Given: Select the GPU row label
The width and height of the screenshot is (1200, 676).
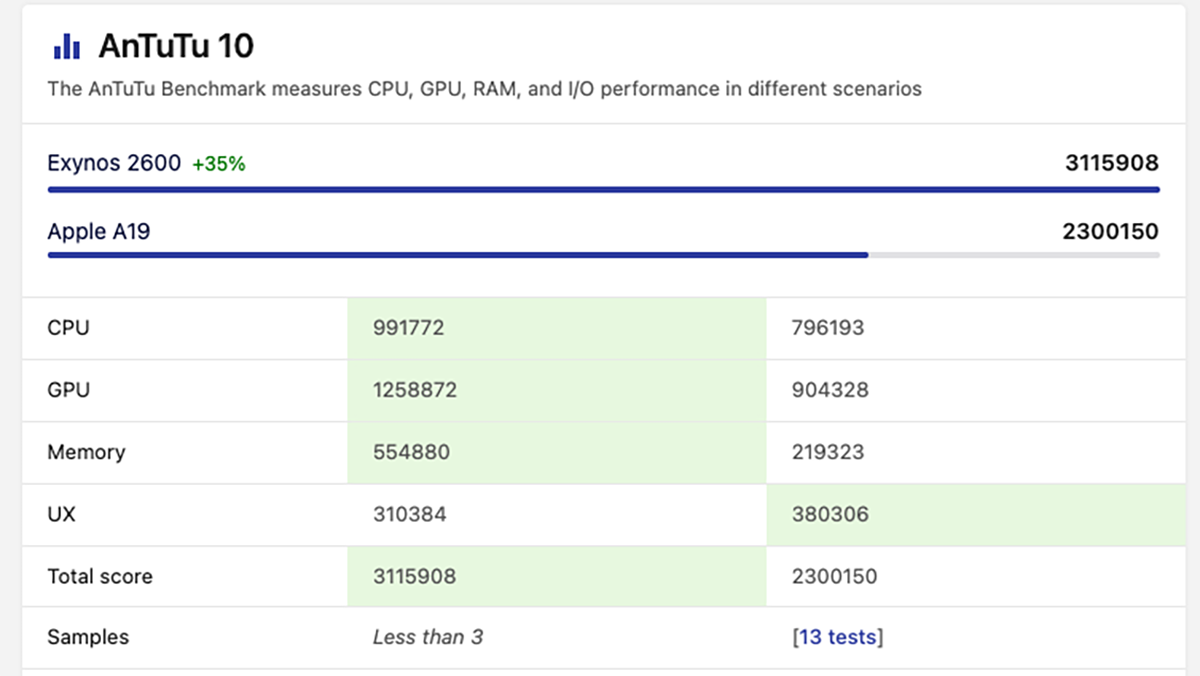Looking at the screenshot, I should tap(68, 389).
